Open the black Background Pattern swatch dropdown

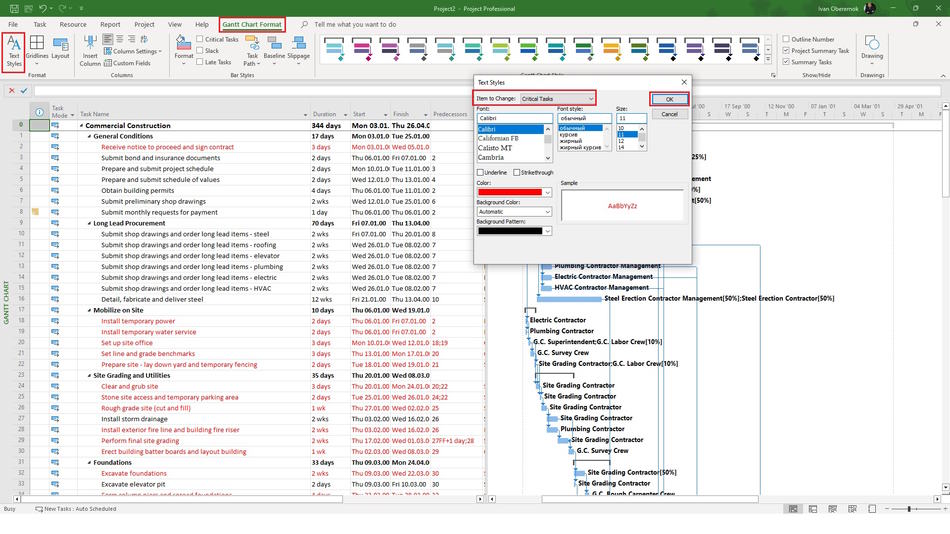point(514,231)
